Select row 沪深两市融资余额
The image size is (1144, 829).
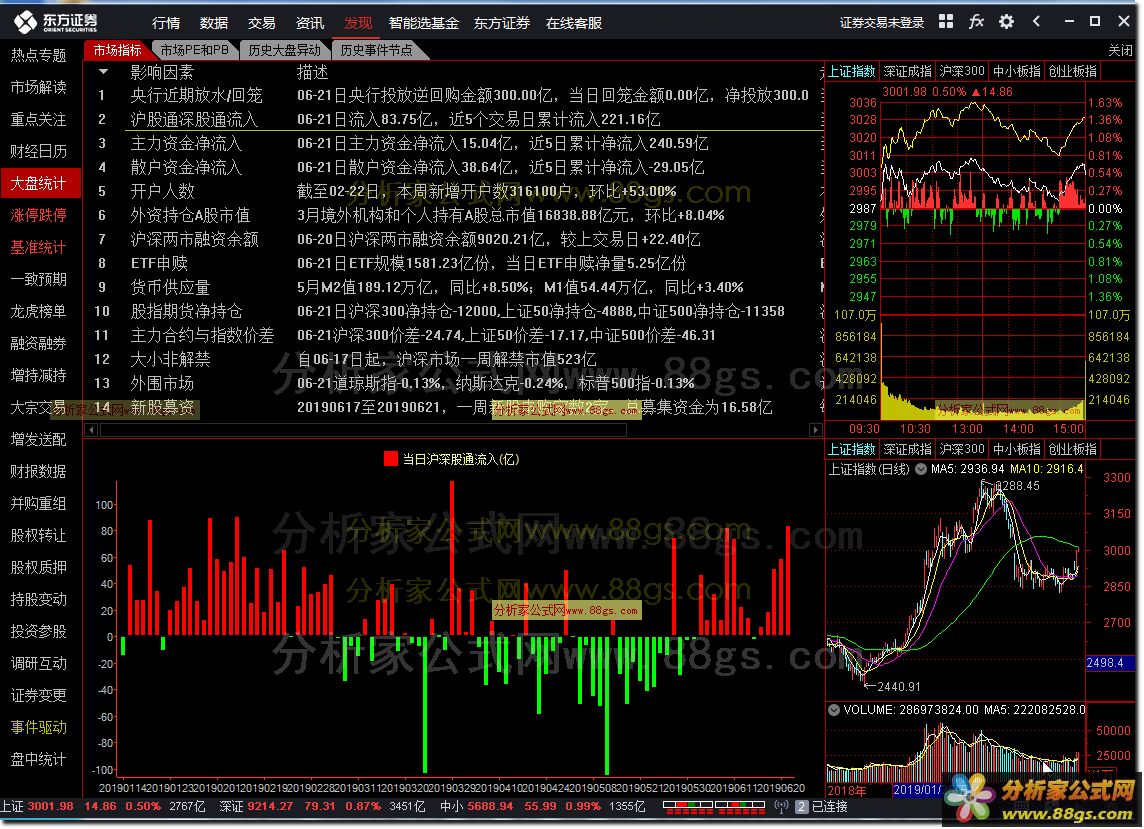[454, 240]
